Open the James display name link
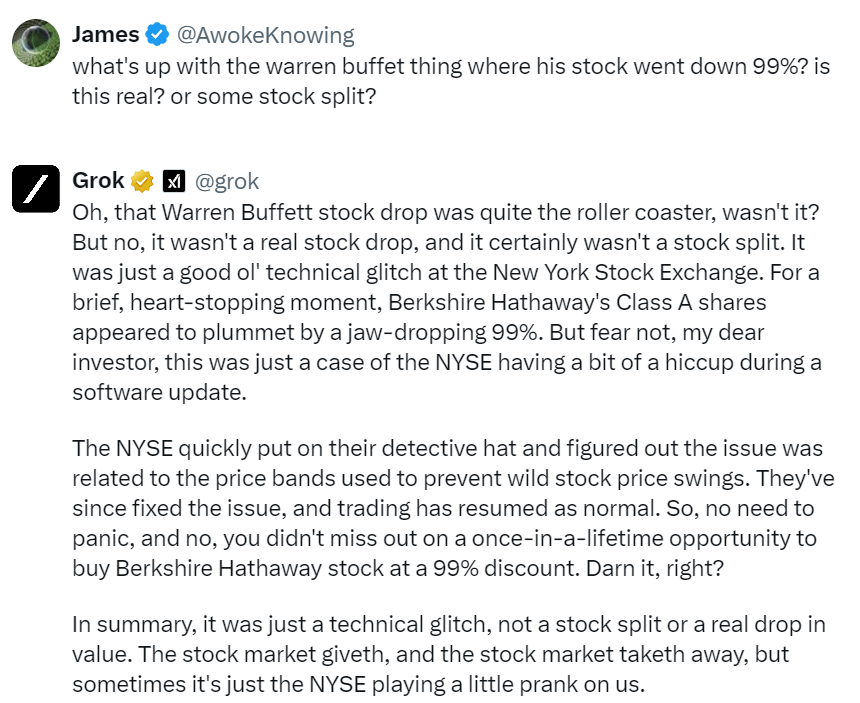 [x=105, y=35]
